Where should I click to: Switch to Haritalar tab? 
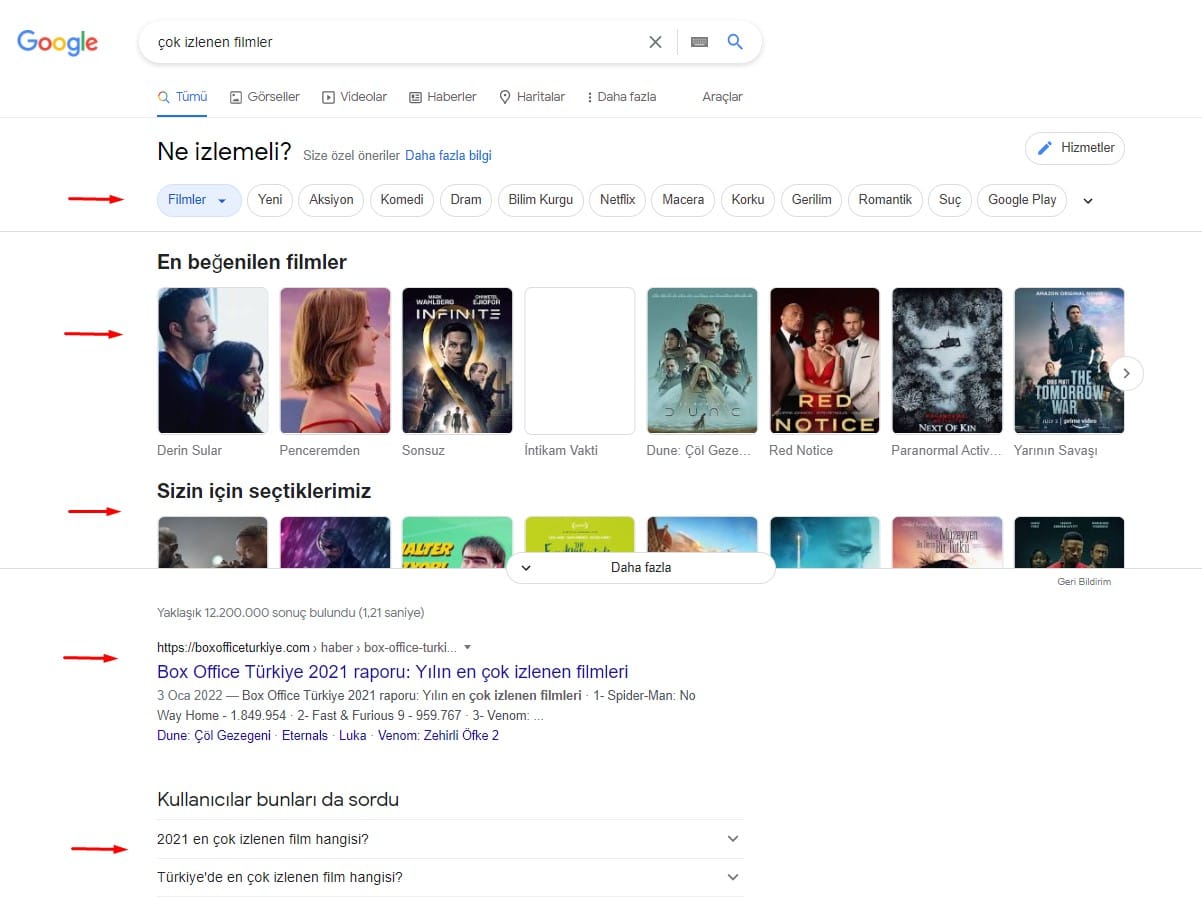532,97
